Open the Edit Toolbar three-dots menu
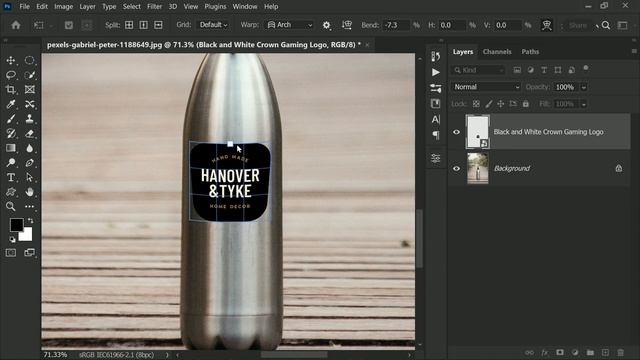Image resolution: width=640 pixels, height=360 pixels. [29, 207]
